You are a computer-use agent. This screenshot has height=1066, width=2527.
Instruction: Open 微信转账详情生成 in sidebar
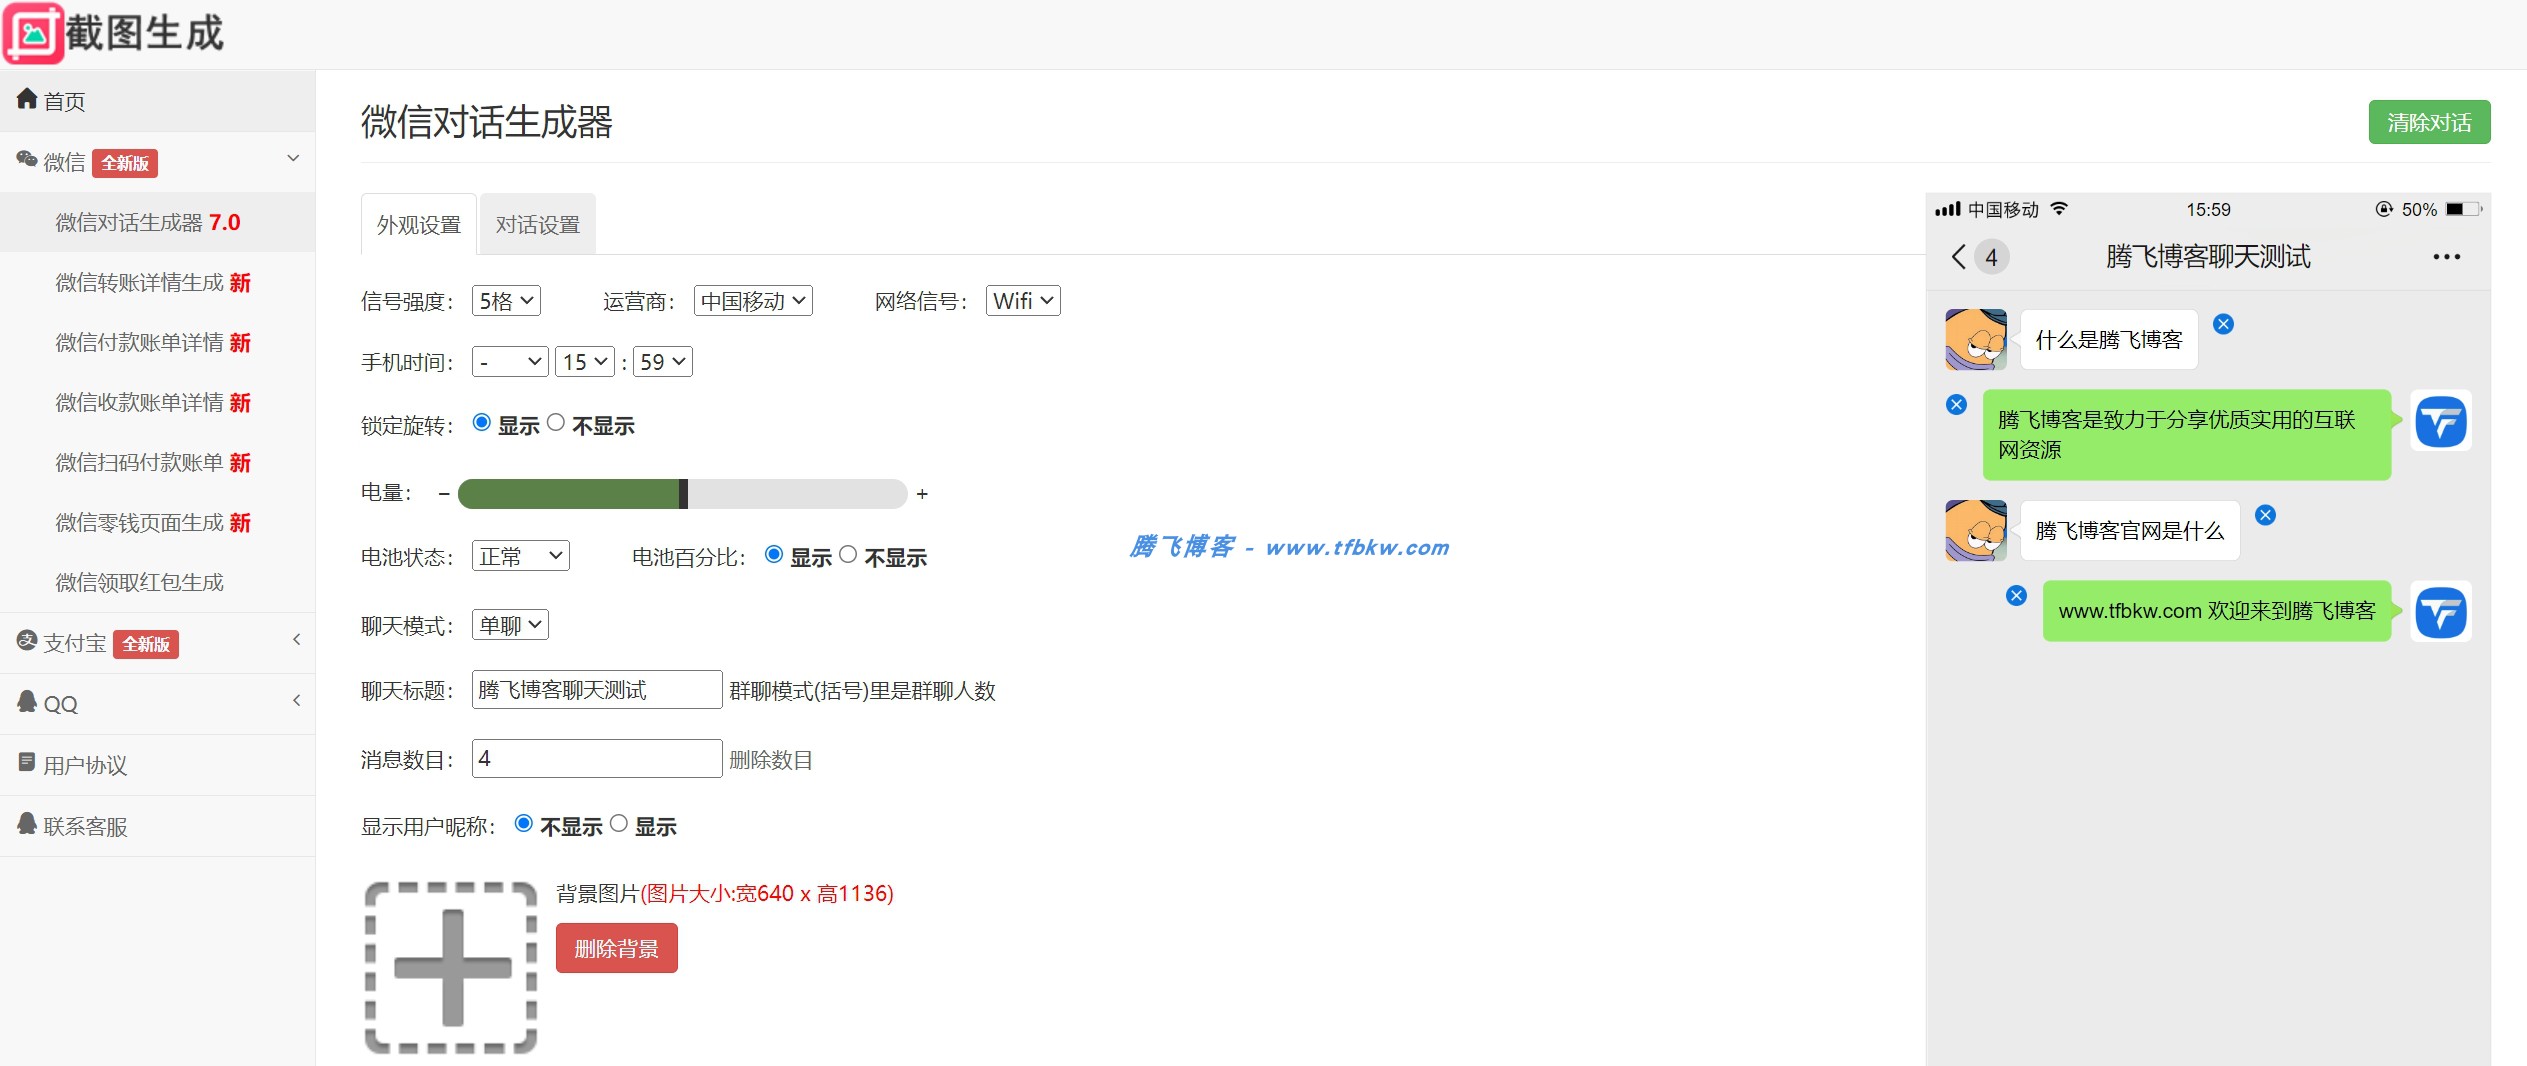(158, 282)
